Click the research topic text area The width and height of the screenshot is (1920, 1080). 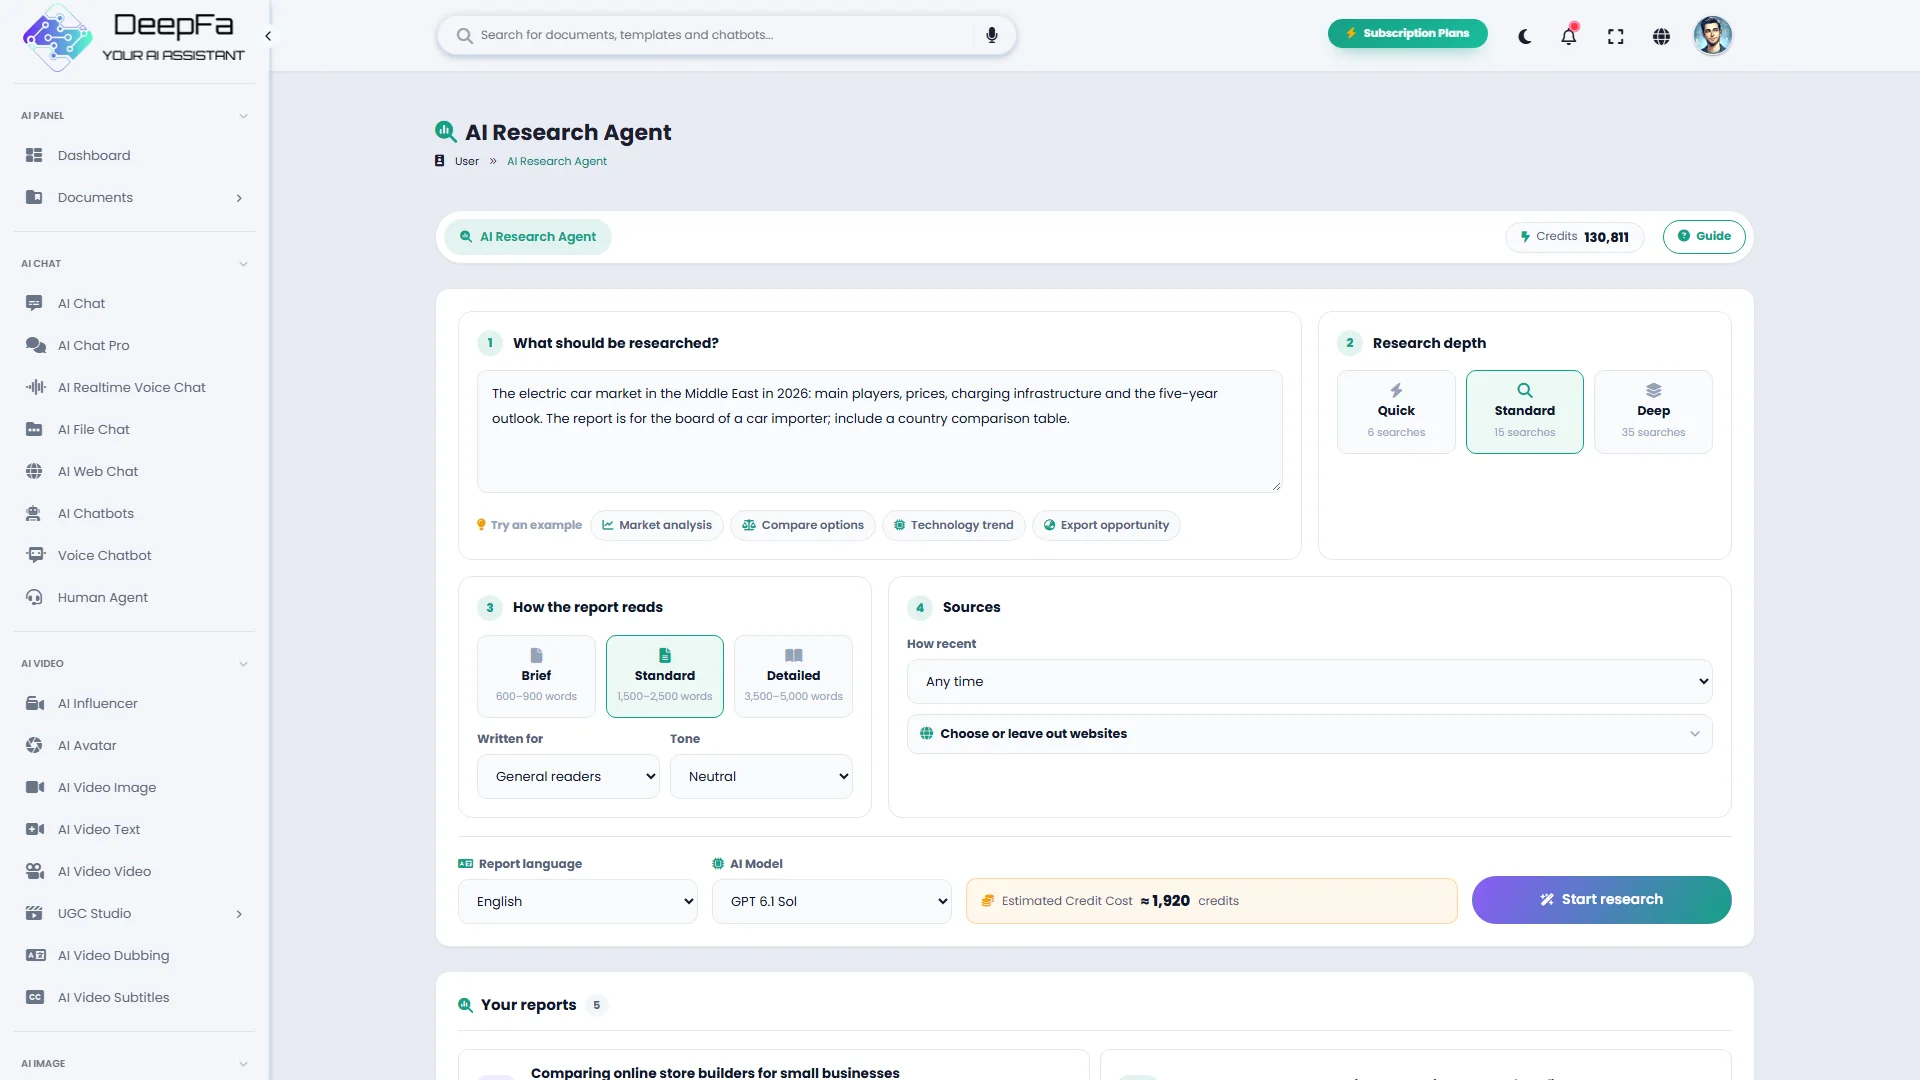[879, 431]
